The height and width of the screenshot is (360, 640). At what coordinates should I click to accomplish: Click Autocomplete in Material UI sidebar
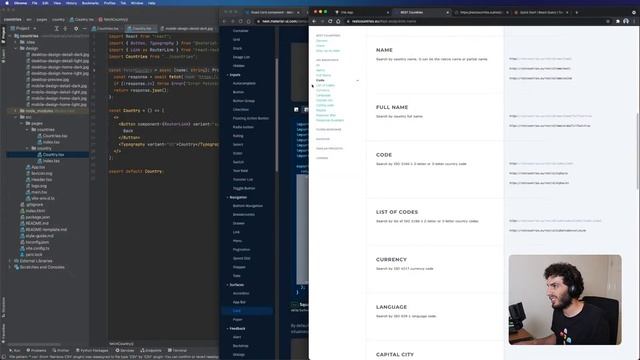point(244,83)
